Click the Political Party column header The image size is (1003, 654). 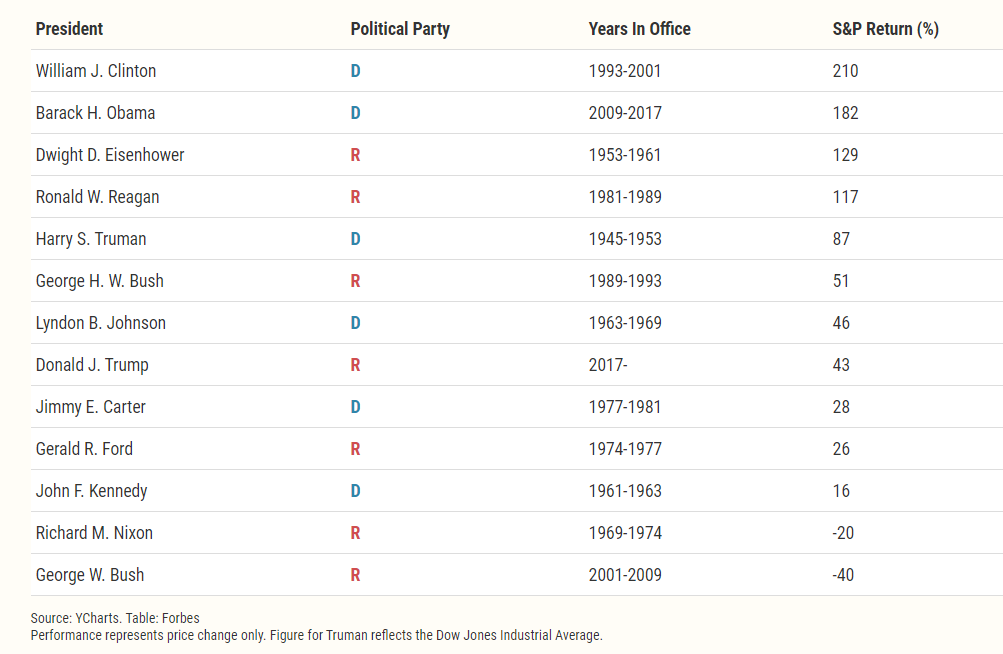[x=400, y=29]
